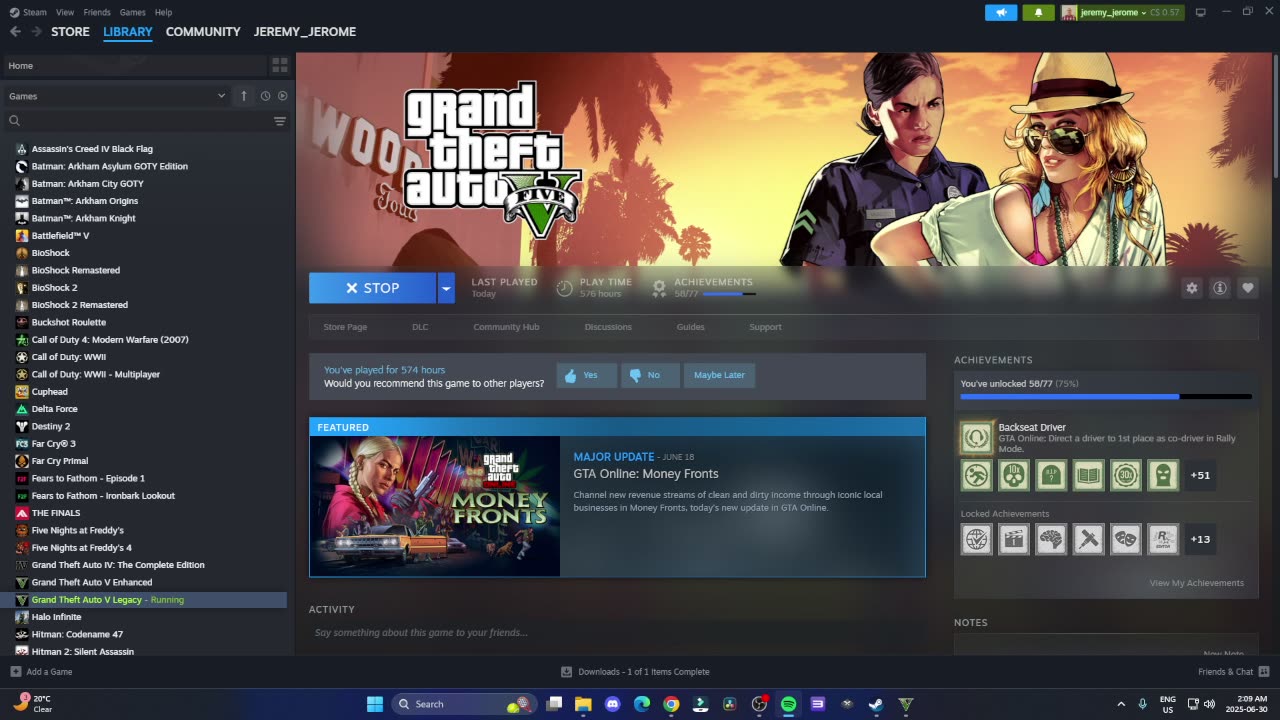Screen dimensions: 1280x720
Task: Open the Money Fronts featured thumbnail
Action: (x=435, y=506)
